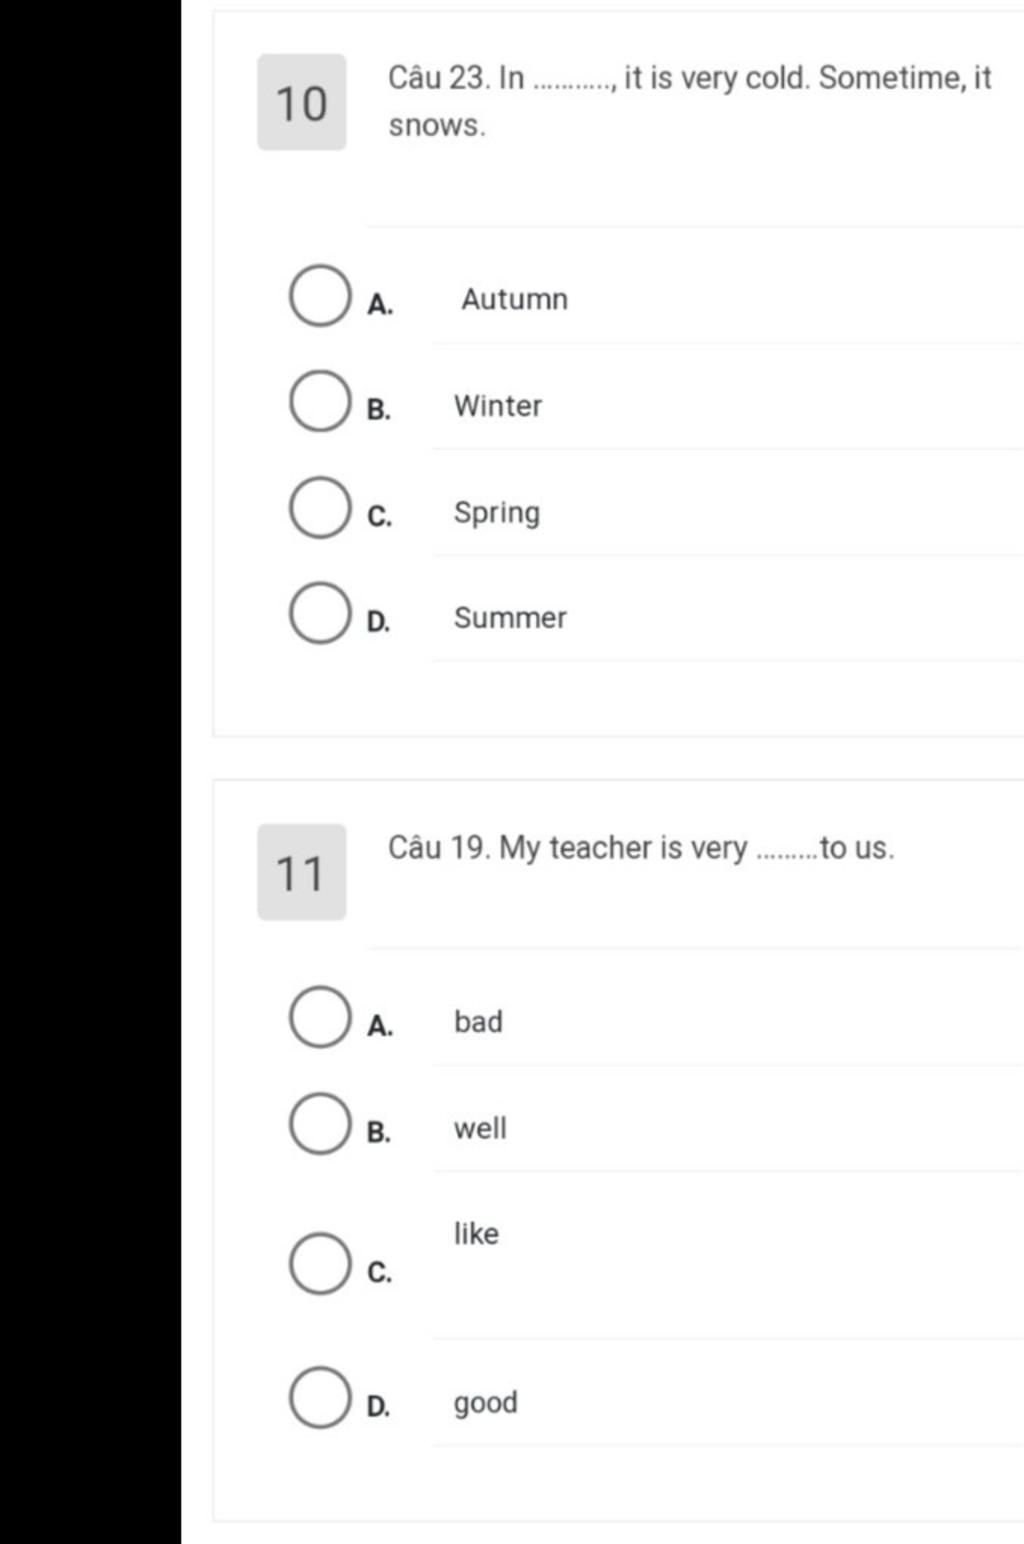Select radio button for answer A Autumn
Viewport: 1024px width, 1544px height.
pyautogui.click(x=320, y=296)
